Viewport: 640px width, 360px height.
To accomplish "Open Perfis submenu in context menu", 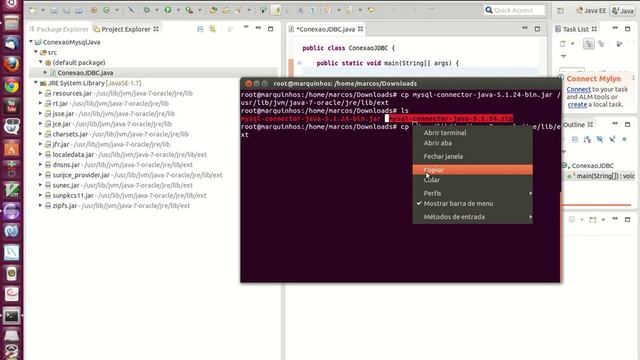I will tap(472, 193).
